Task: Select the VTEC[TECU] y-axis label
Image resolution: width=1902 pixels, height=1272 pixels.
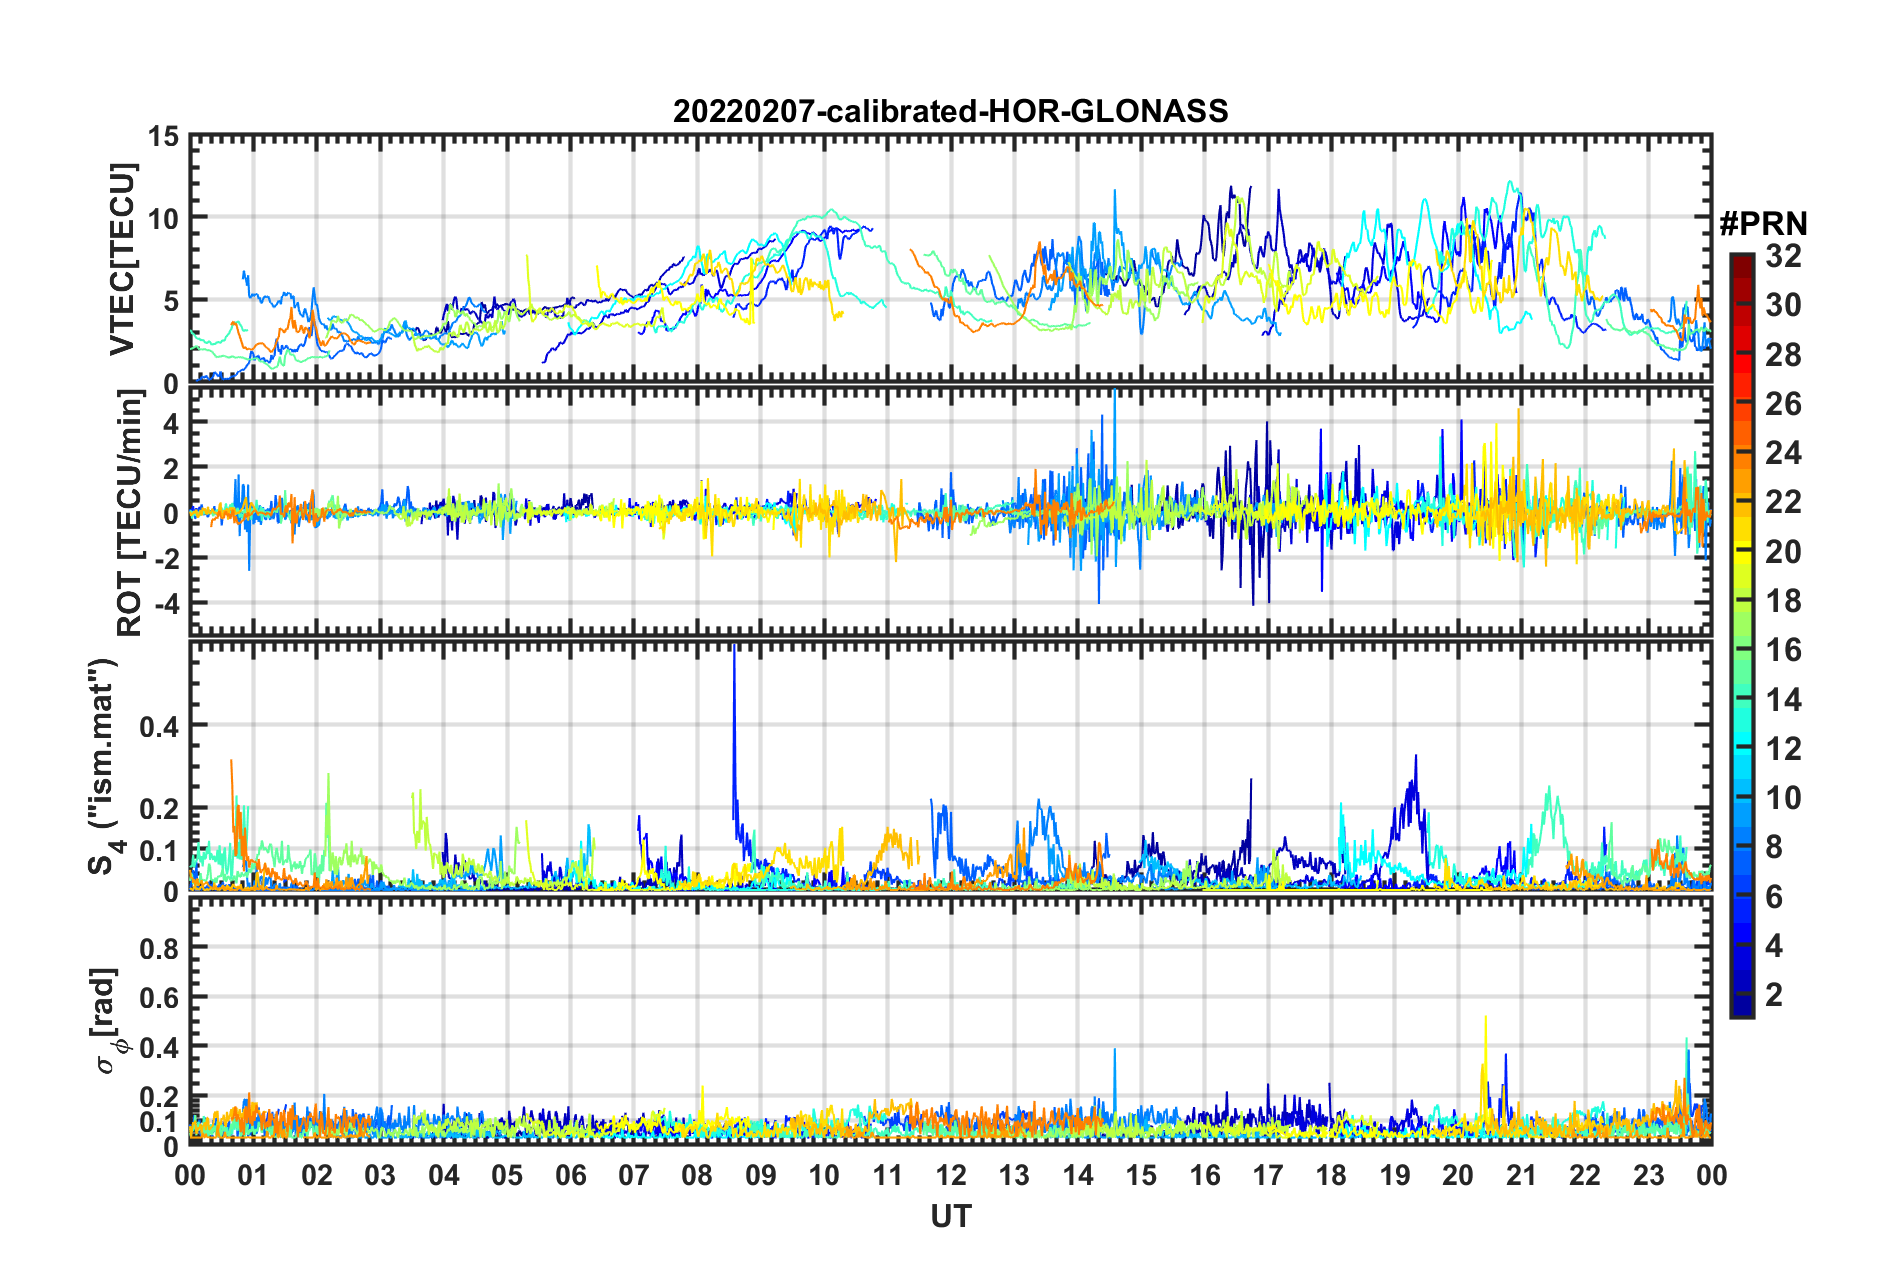Action: [122, 260]
